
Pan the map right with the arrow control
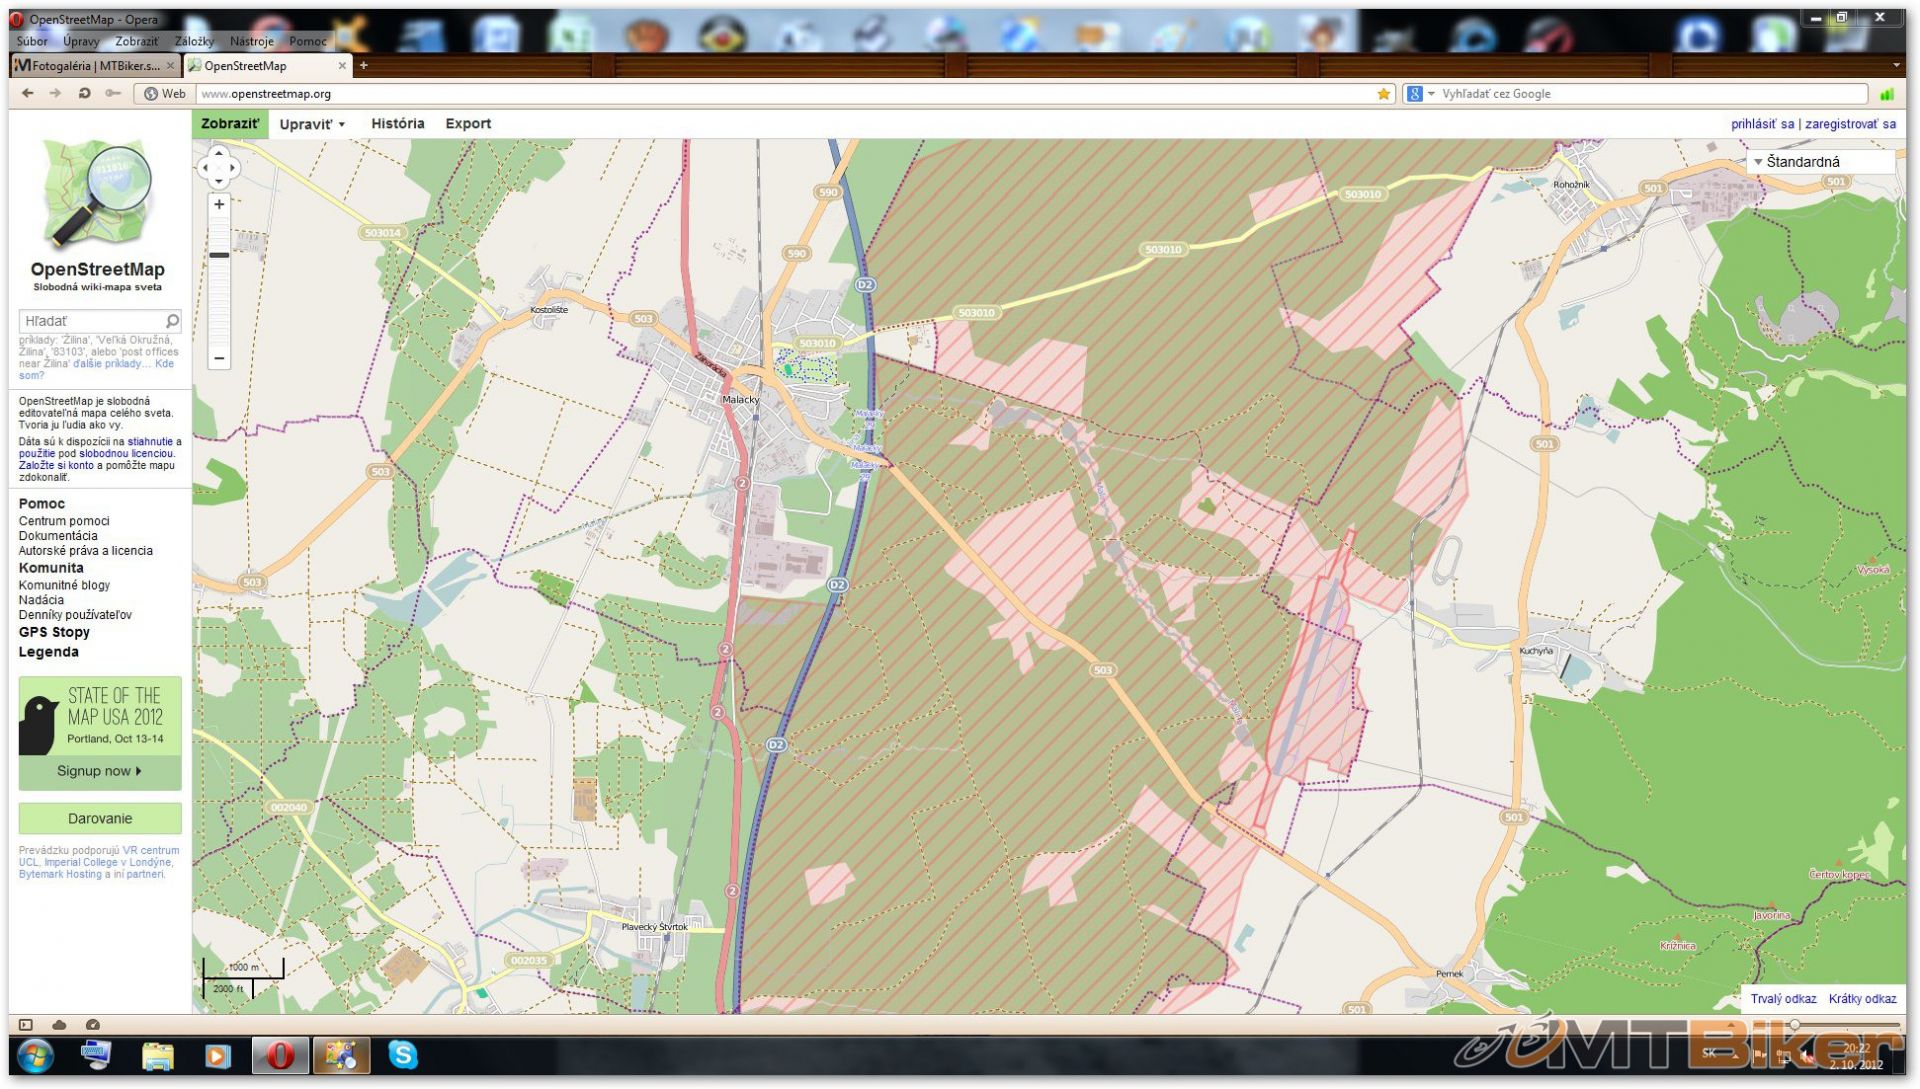pos(233,168)
